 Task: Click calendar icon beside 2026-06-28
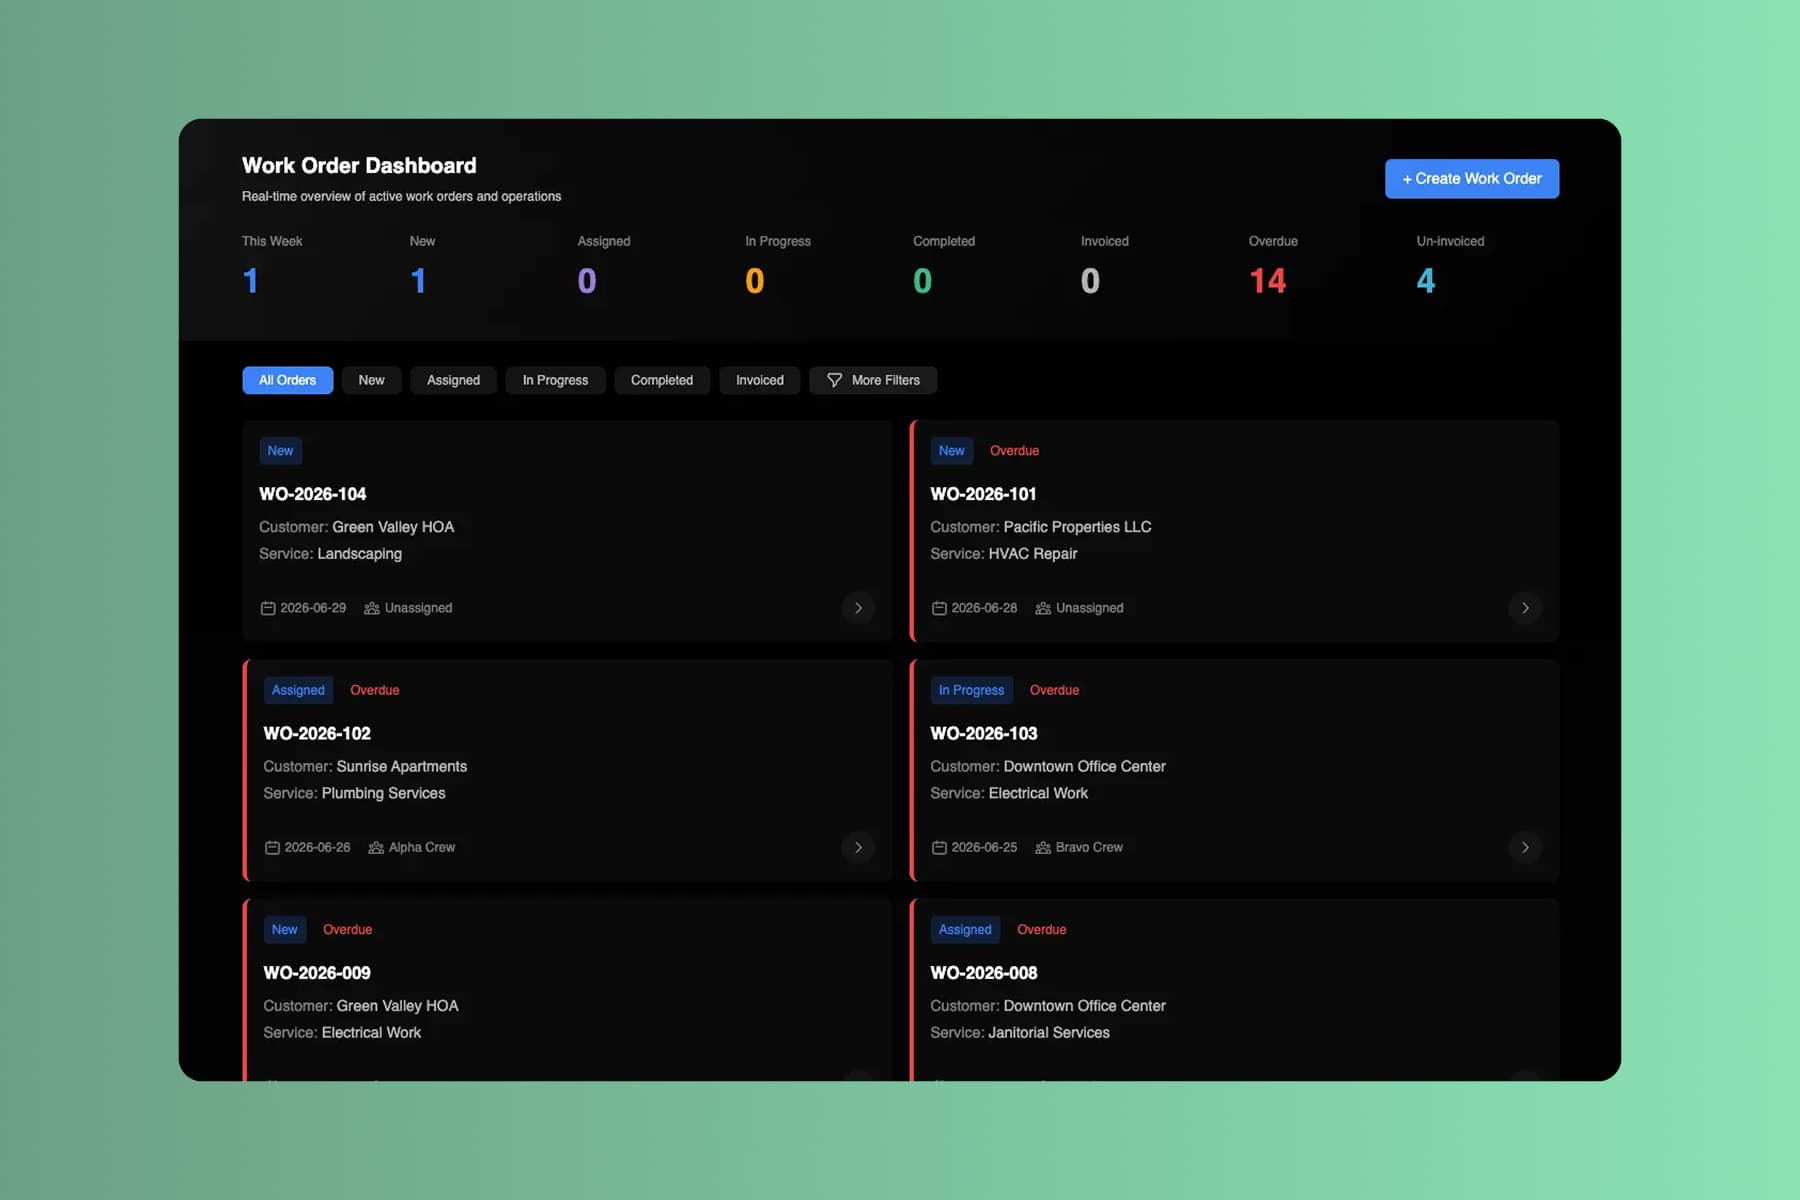939,608
